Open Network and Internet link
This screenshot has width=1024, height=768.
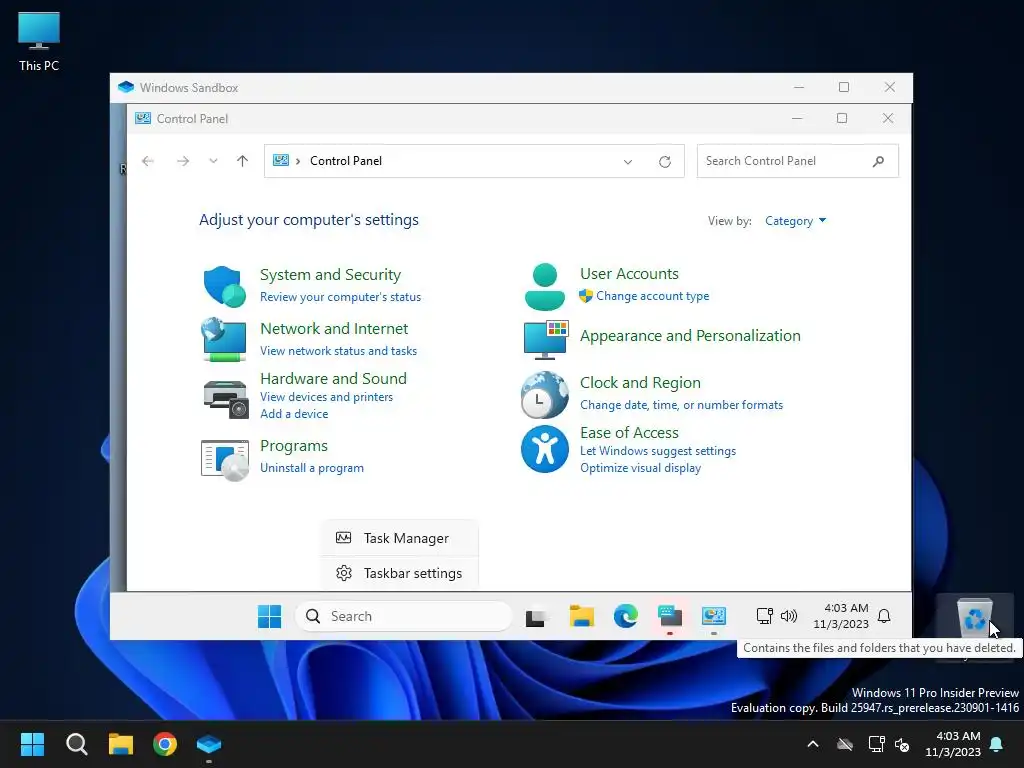(334, 328)
